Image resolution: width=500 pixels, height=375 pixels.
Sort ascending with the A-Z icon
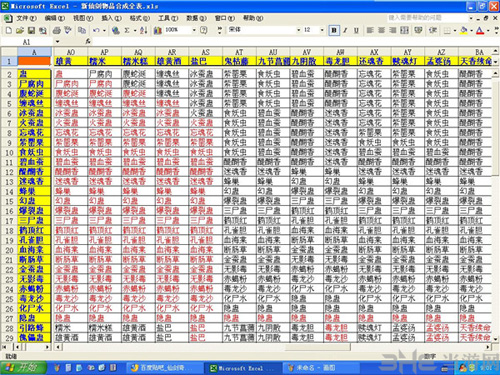pyautogui.click(x=144, y=31)
